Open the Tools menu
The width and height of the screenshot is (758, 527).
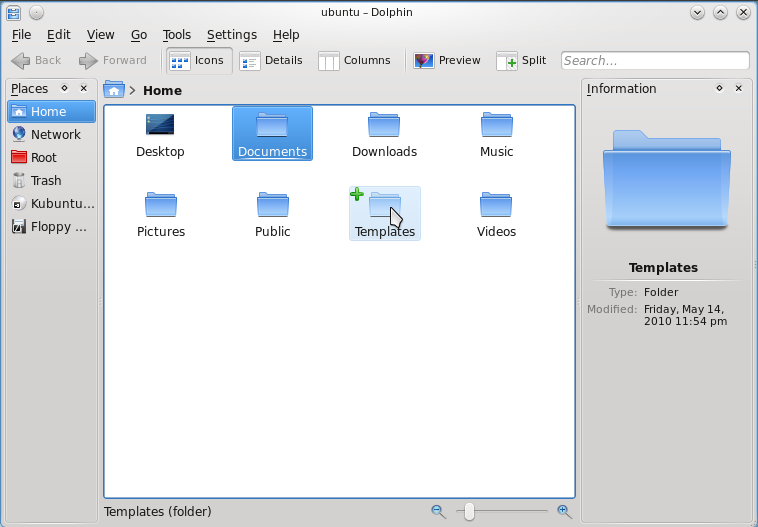(176, 35)
